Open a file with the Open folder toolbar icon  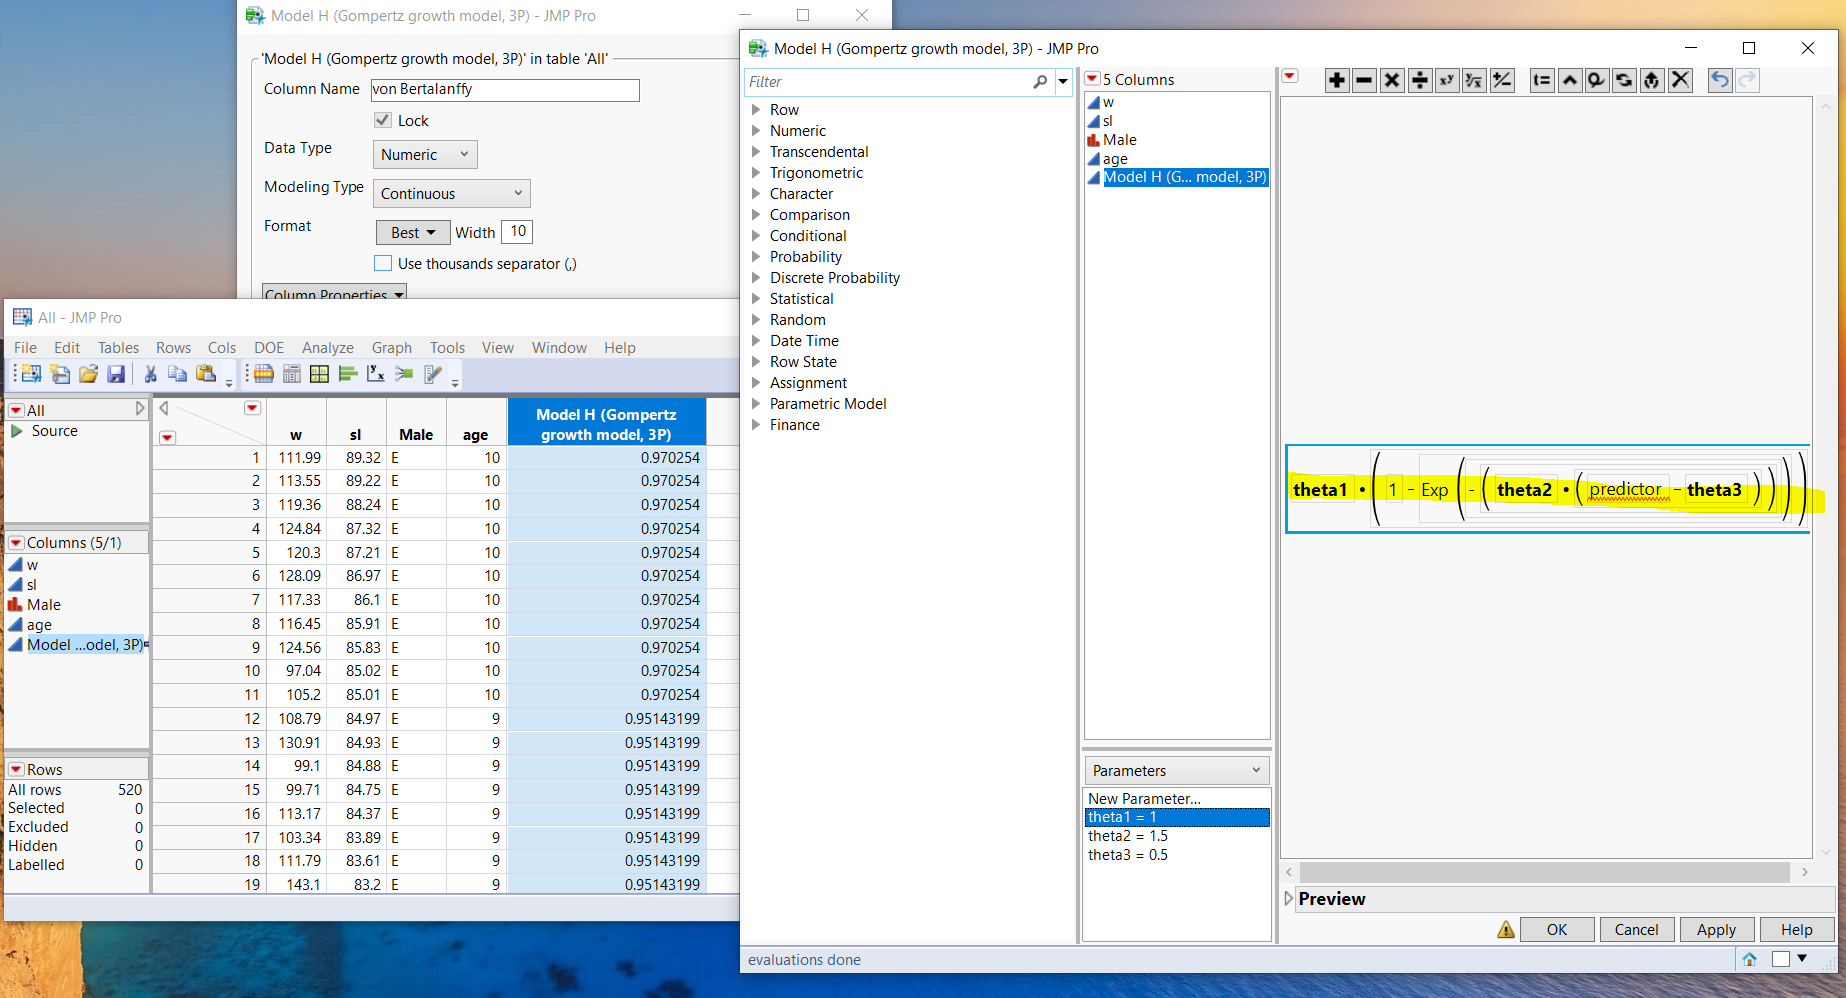(x=88, y=373)
